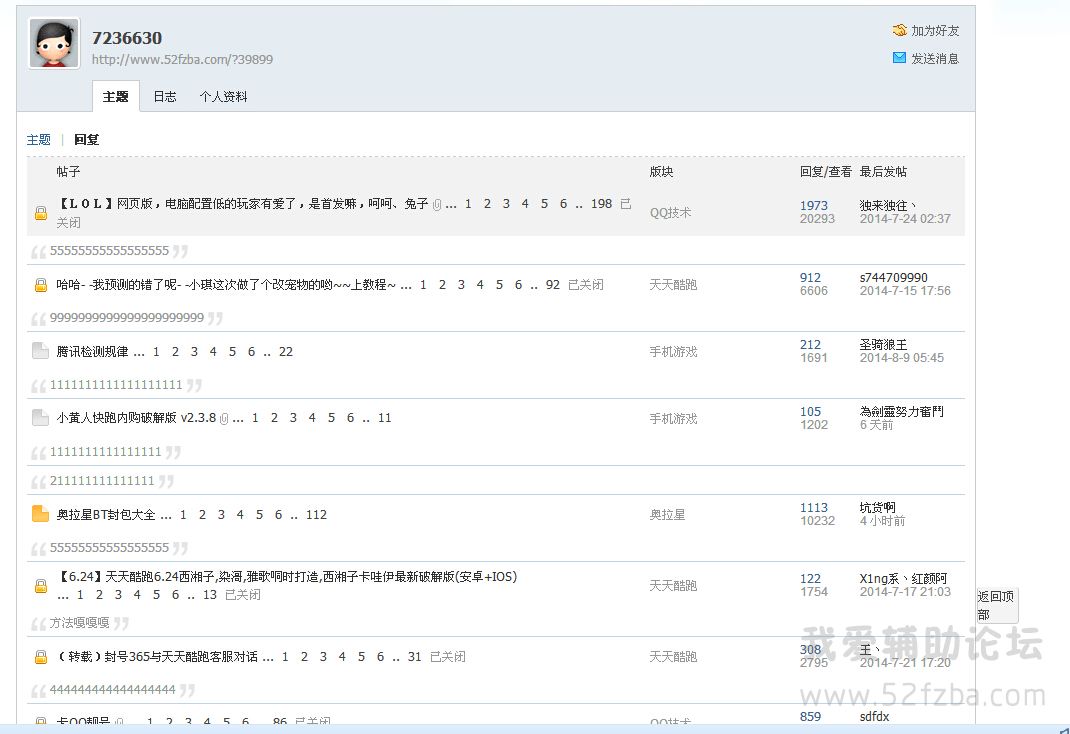
Task: Click the thread icon beside 腾讯检测规律
Action: pos(40,351)
